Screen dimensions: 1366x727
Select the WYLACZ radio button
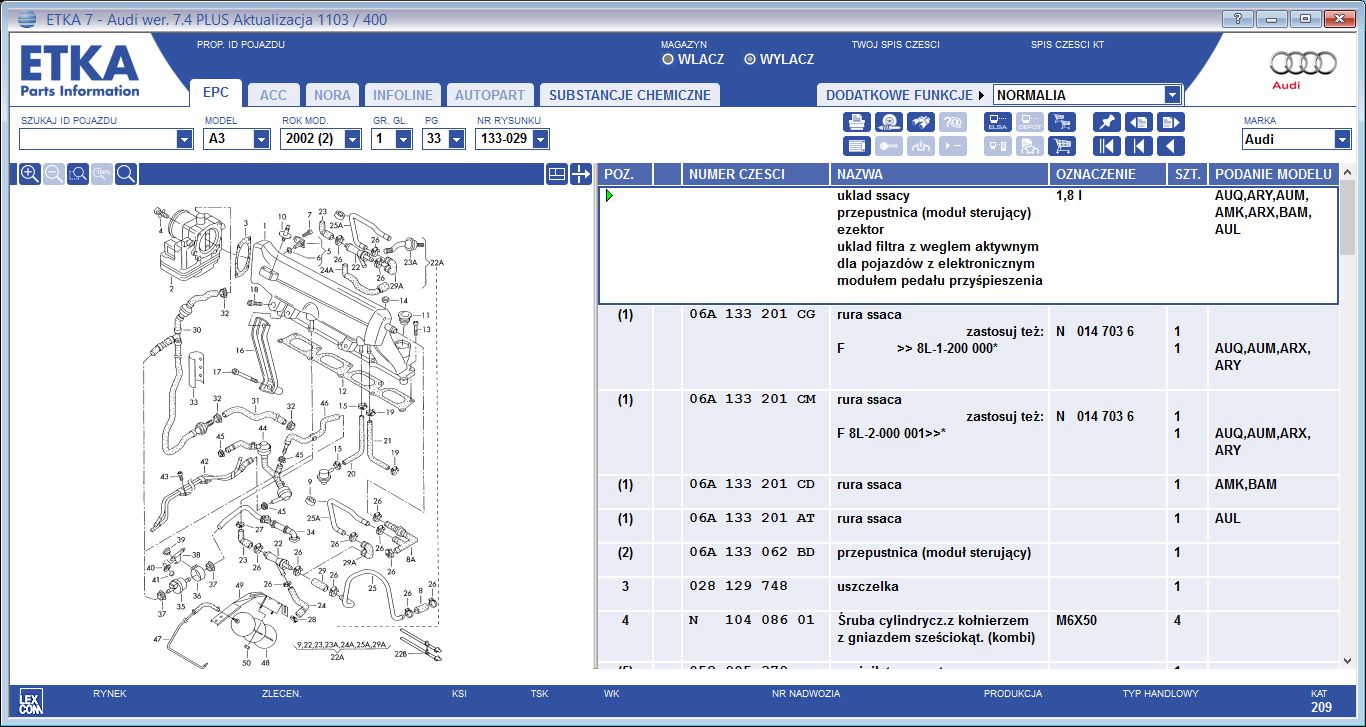(750, 59)
